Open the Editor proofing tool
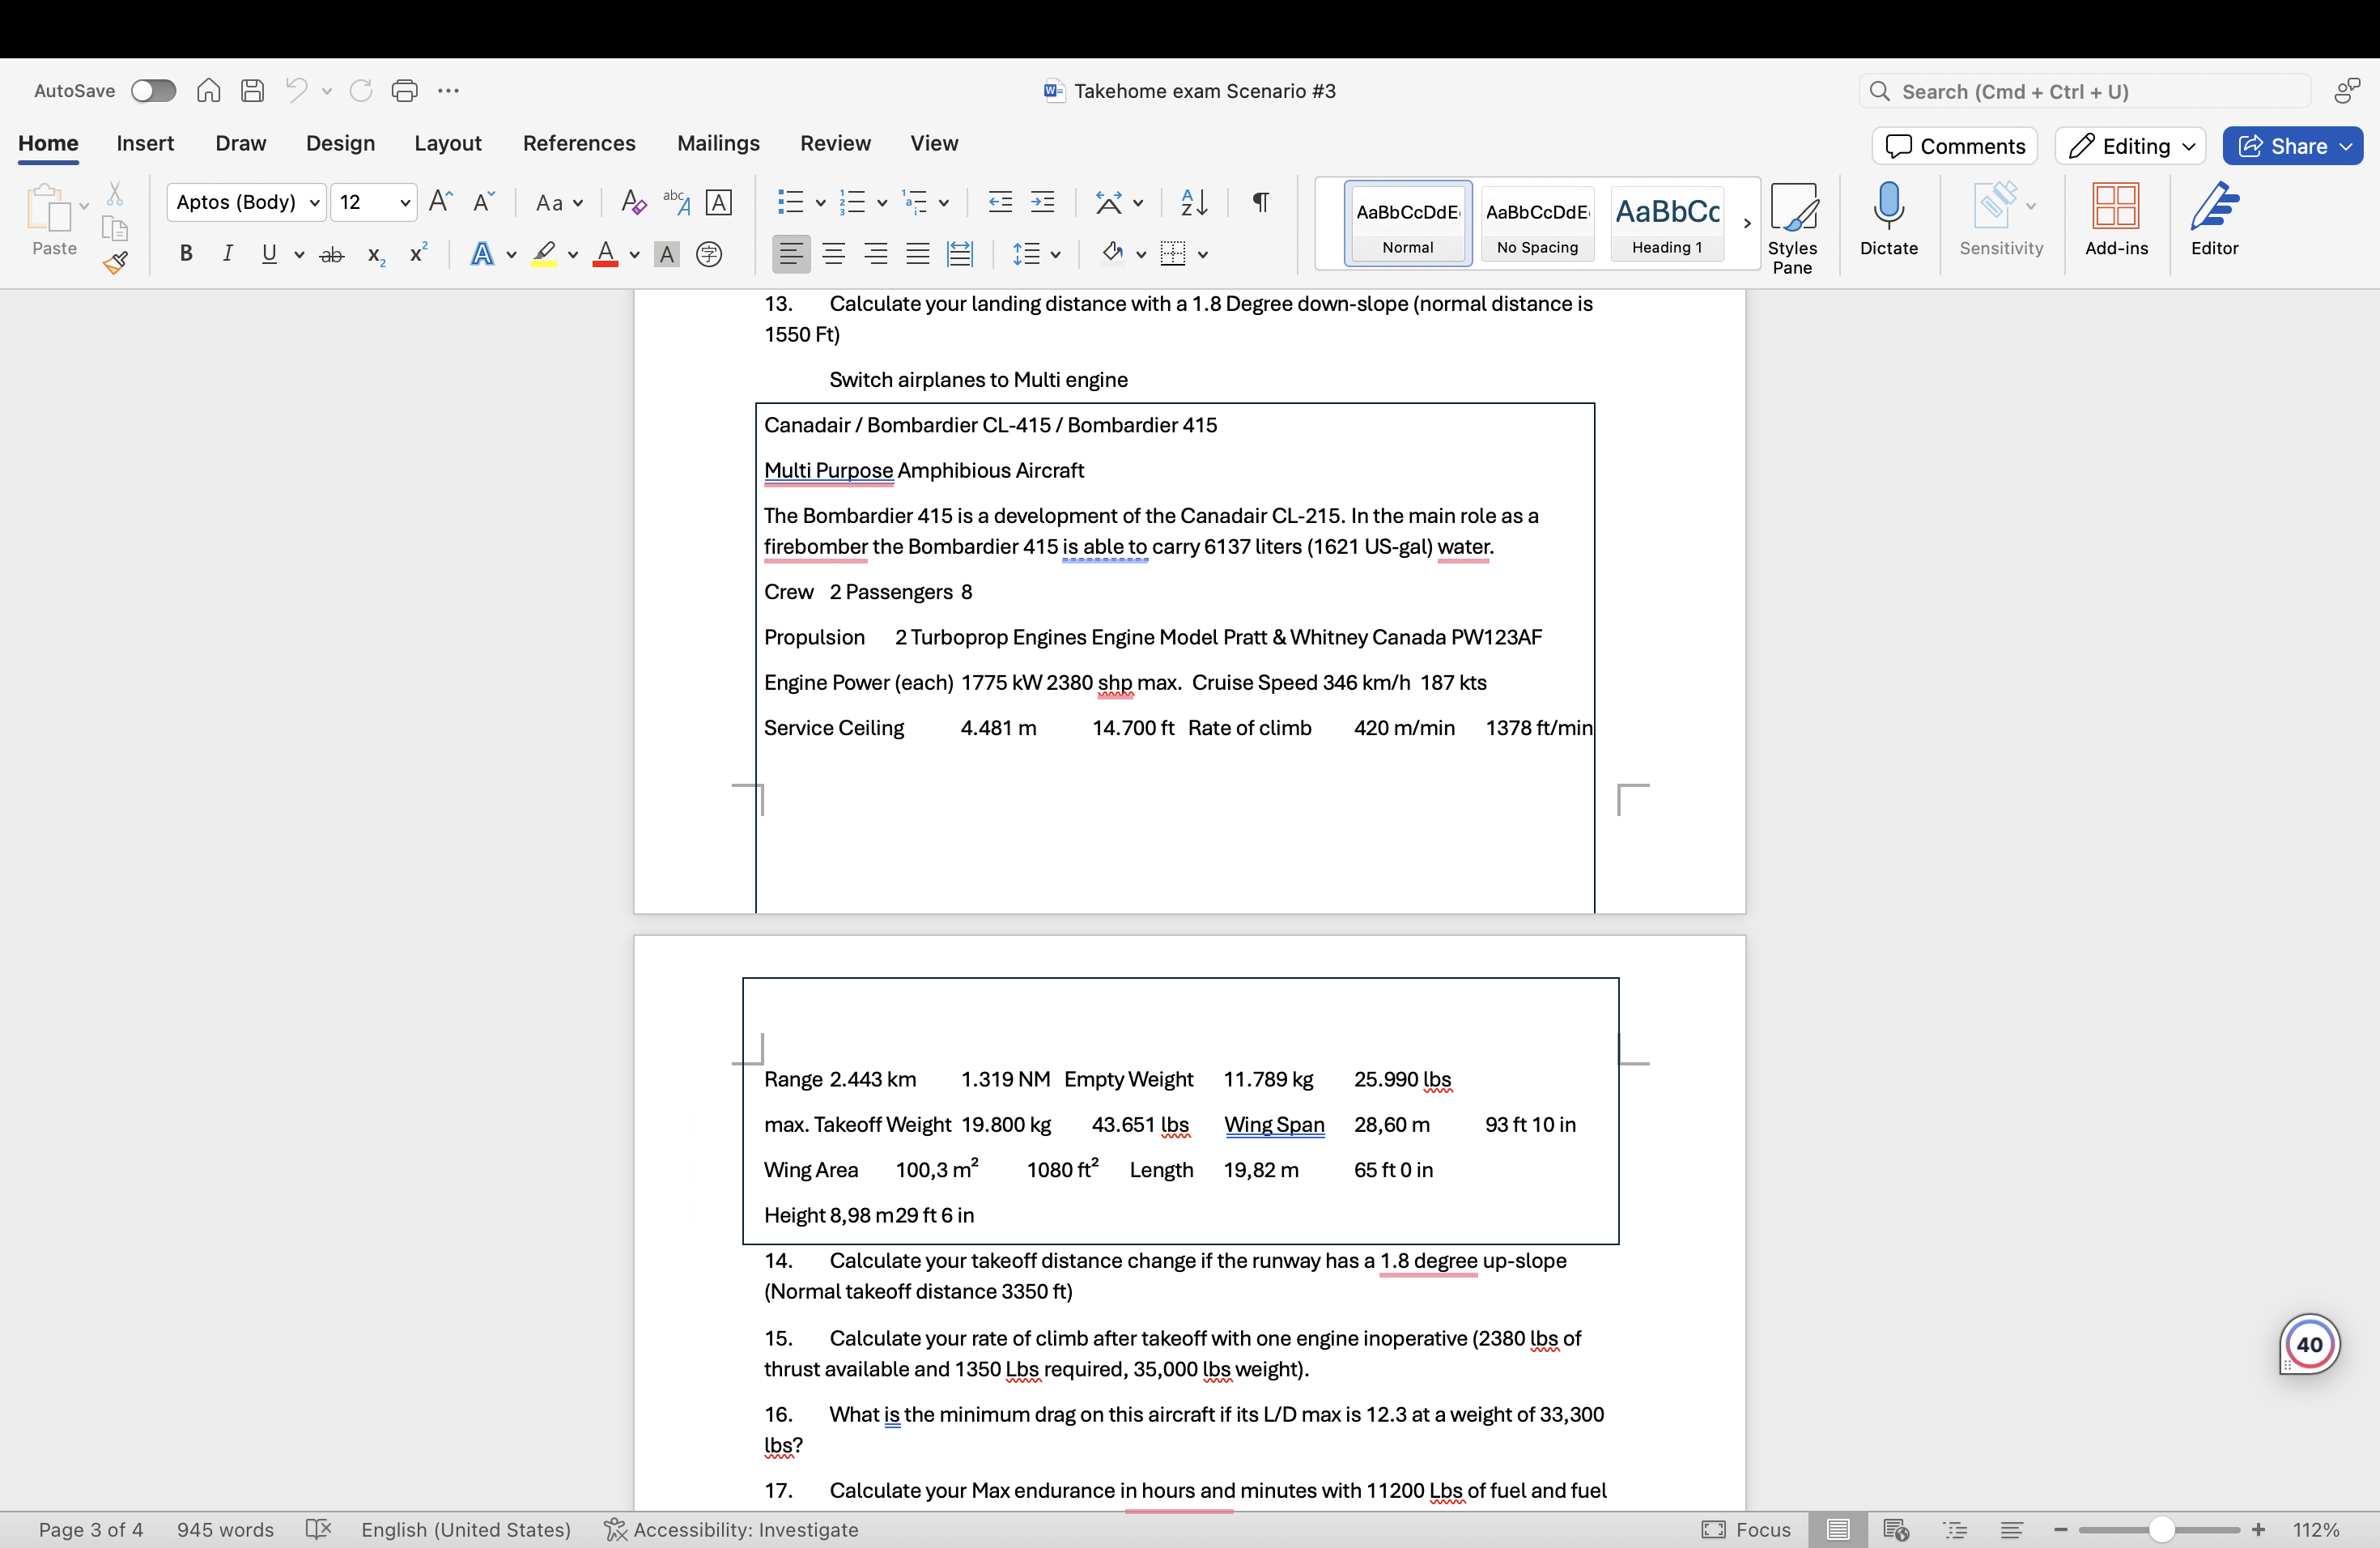This screenshot has width=2380, height=1548. tap(2213, 219)
